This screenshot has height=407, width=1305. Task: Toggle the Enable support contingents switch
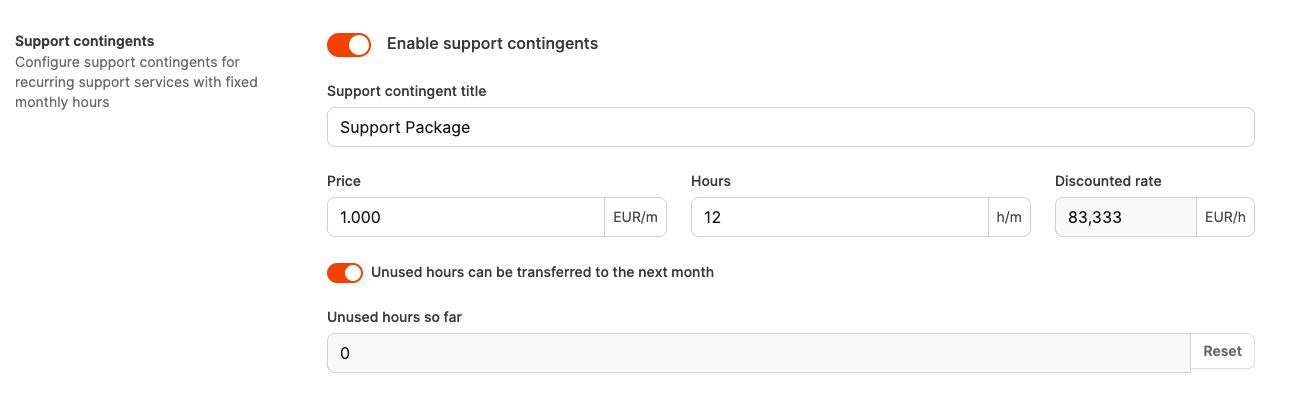349,44
